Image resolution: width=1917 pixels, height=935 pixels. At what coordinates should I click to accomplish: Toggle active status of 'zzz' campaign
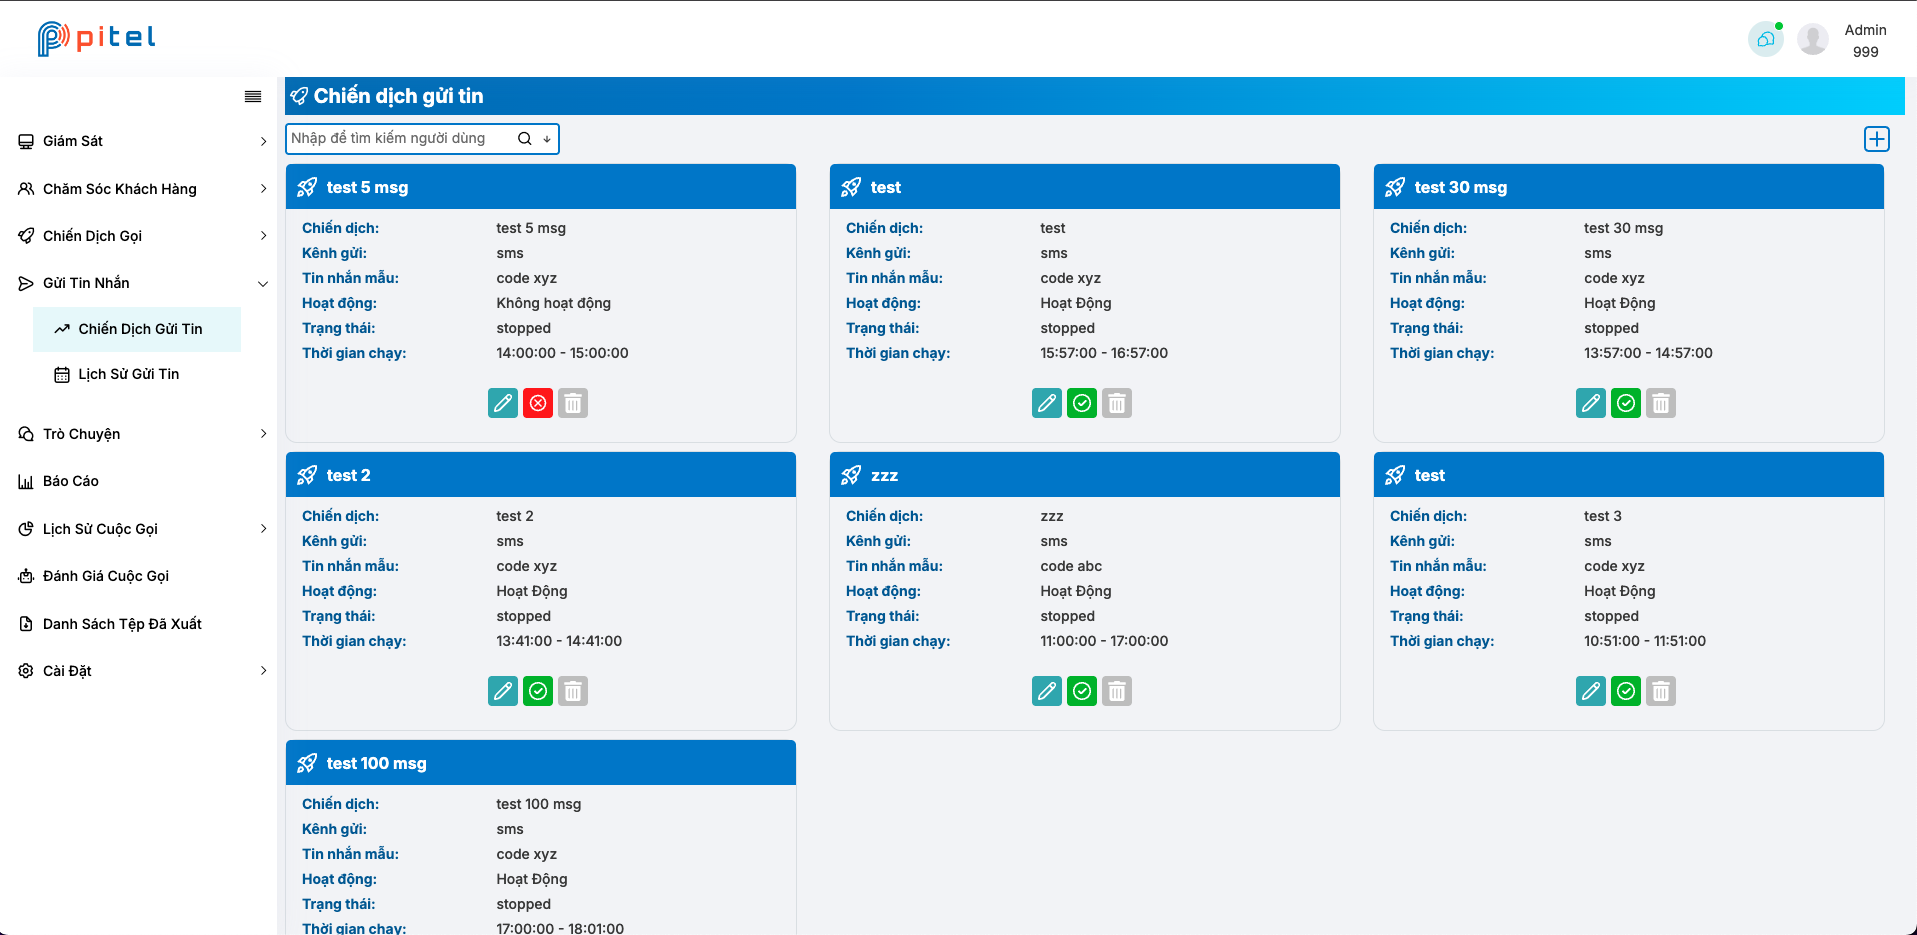point(1082,691)
